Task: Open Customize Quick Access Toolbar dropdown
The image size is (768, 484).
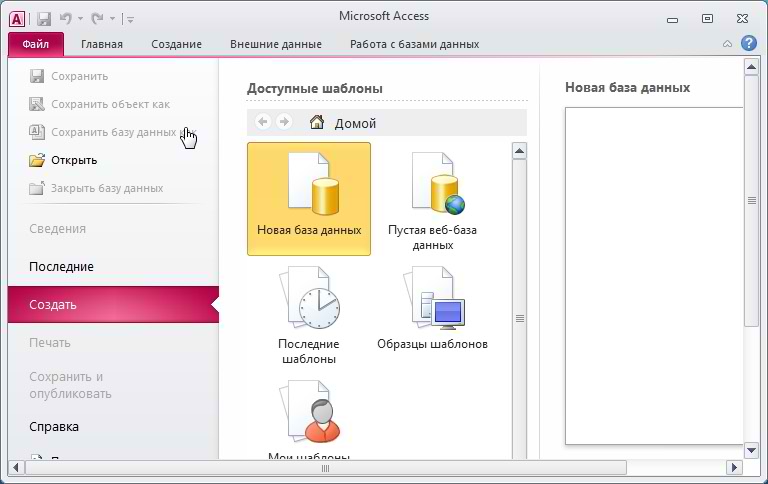Action: coord(130,20)
